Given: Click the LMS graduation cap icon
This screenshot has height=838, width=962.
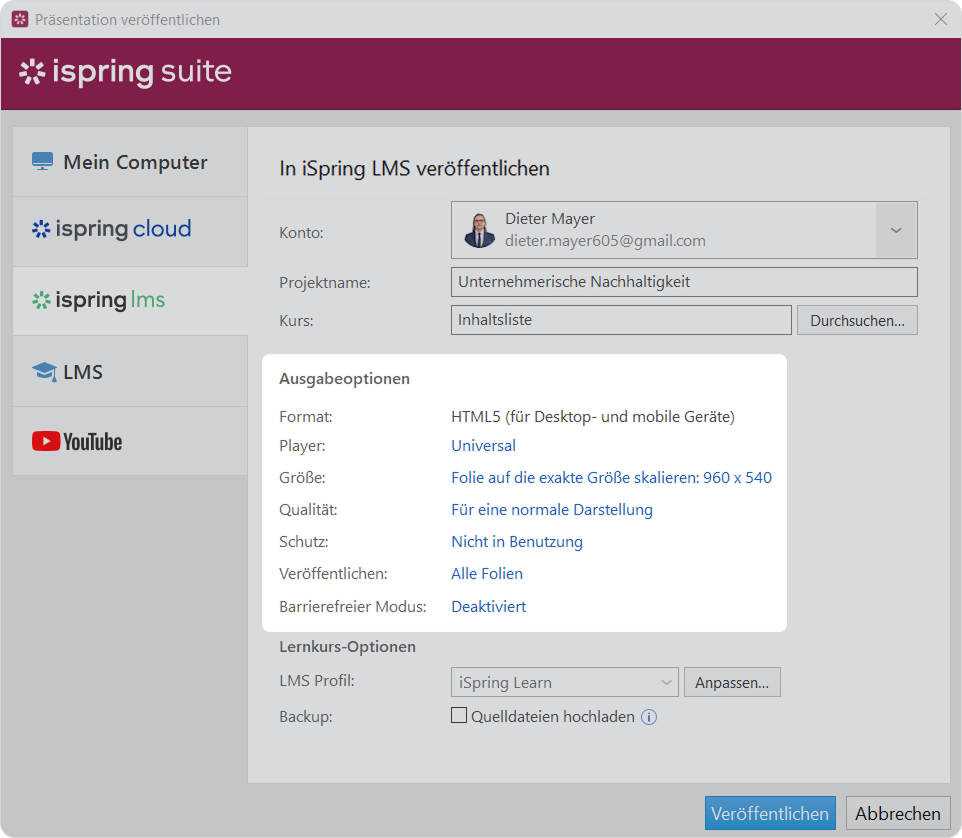Looking at the screenshot, I should [44, 372].
